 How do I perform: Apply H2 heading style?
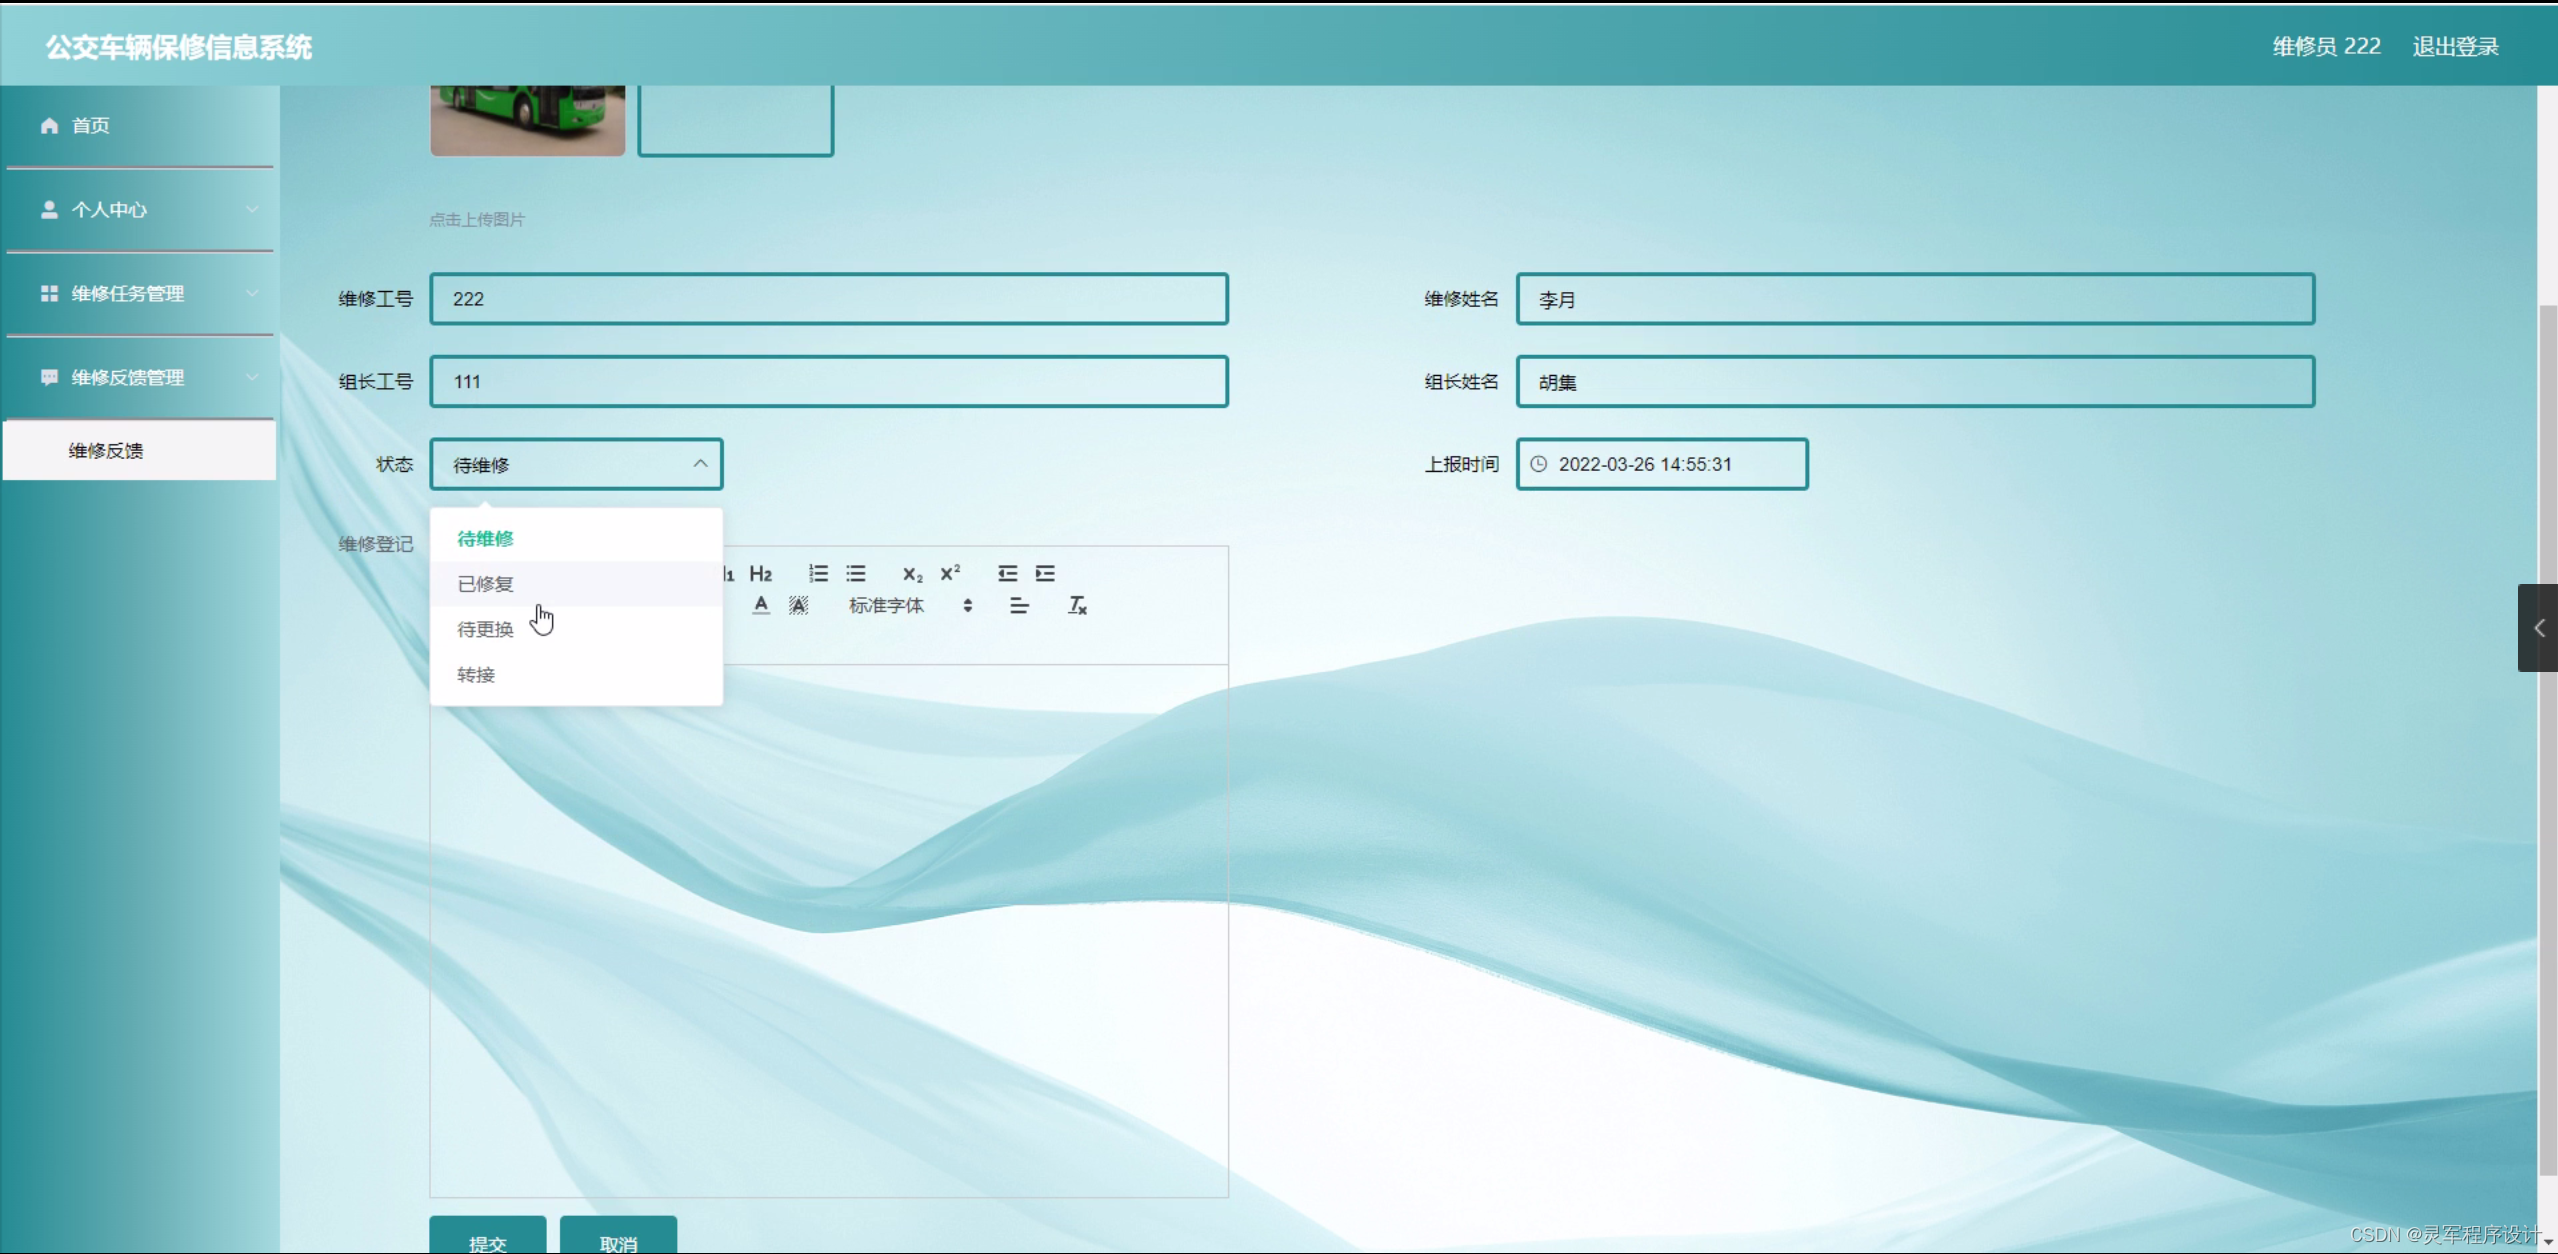[x=760, y=573]
